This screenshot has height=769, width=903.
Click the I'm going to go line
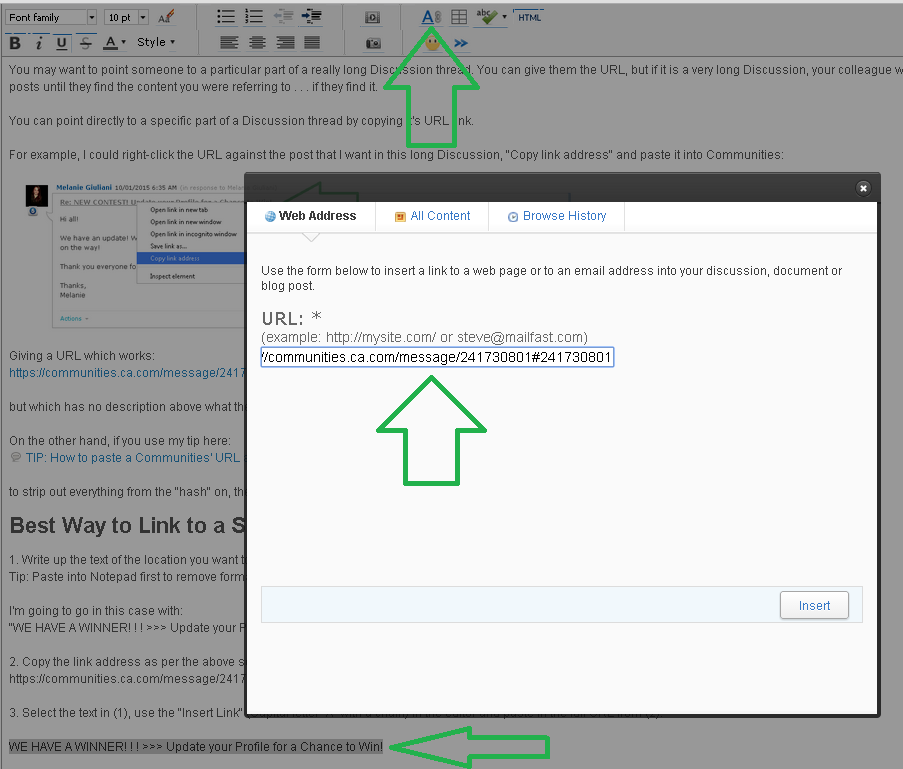click(x=96, y=611)
